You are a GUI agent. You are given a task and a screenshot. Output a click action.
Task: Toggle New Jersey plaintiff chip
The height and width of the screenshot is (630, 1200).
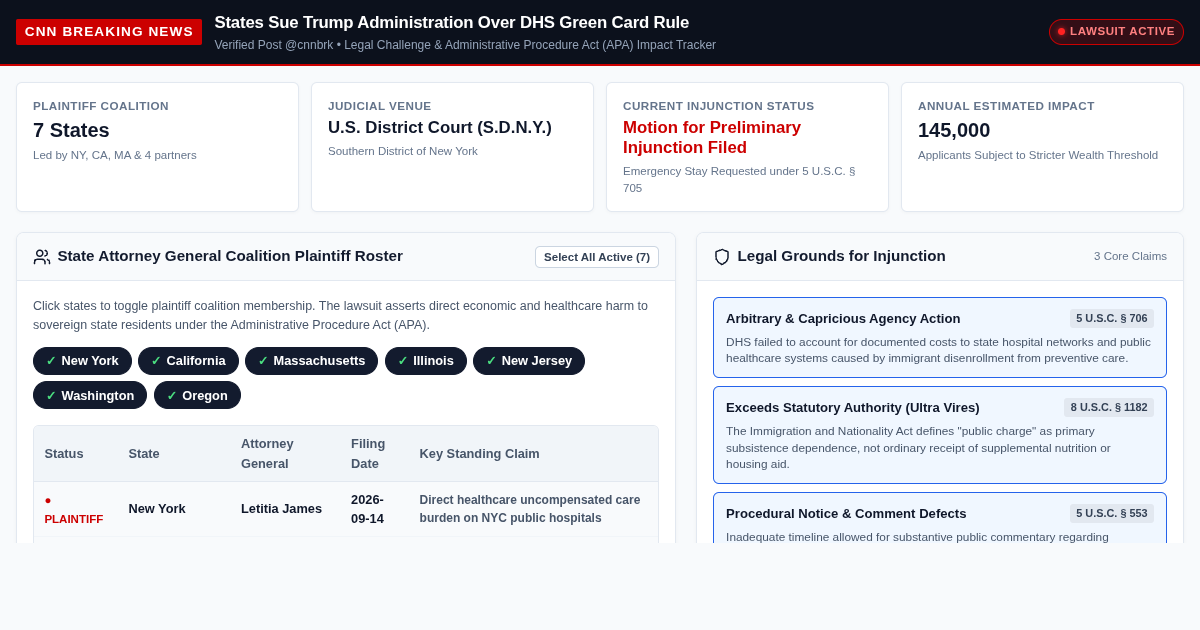pos(529,361)
